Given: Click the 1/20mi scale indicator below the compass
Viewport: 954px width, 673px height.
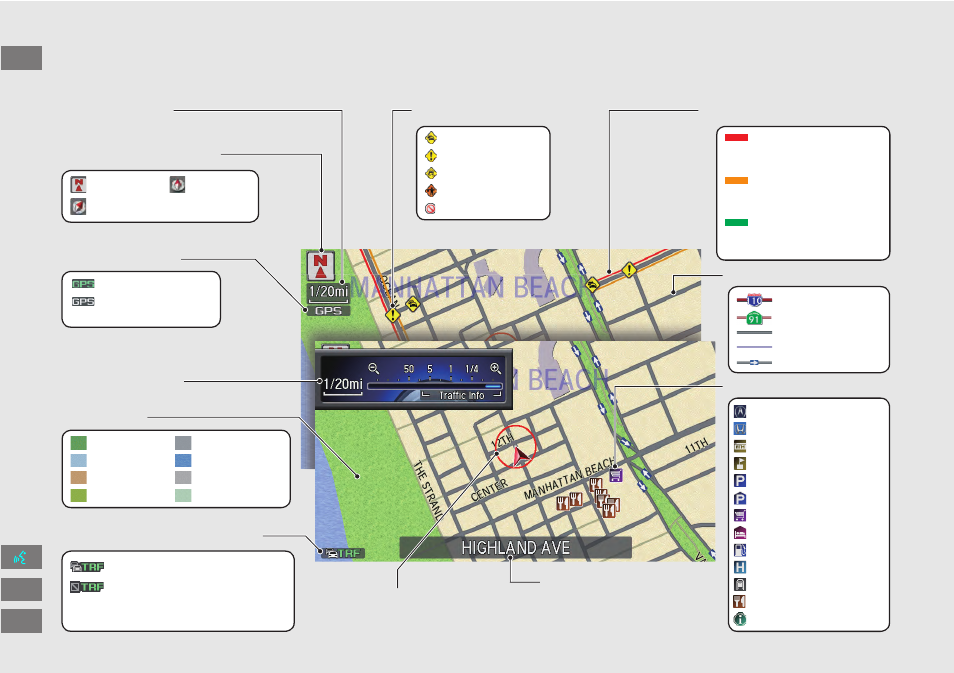Looking at the screenshot, I should (328, 291).
